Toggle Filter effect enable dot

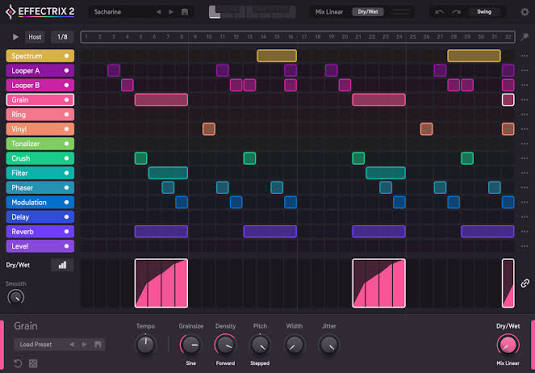67,173
